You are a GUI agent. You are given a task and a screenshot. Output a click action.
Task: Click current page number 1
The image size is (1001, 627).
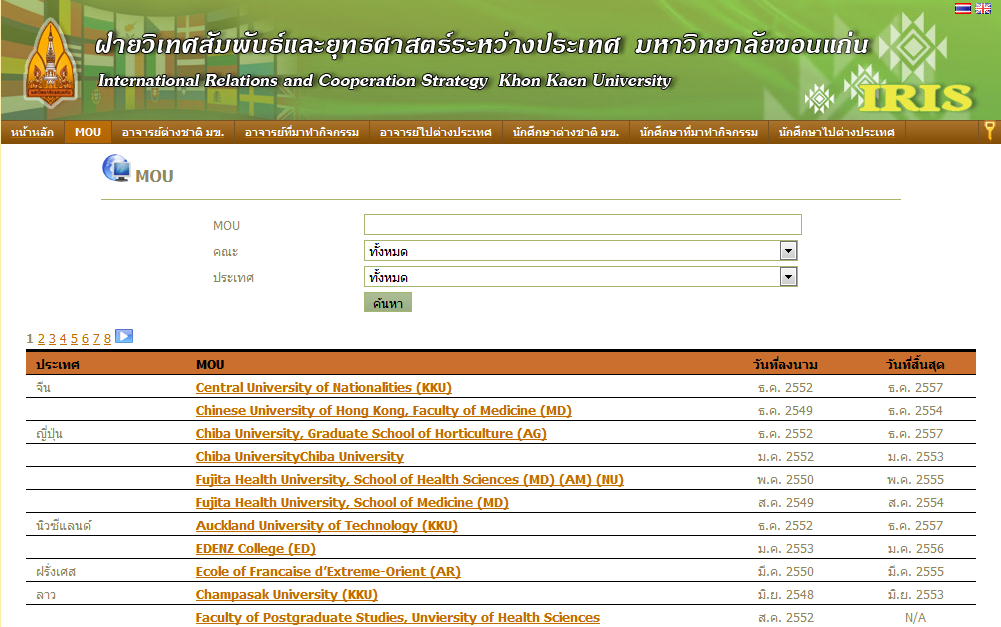coord(29,339)
